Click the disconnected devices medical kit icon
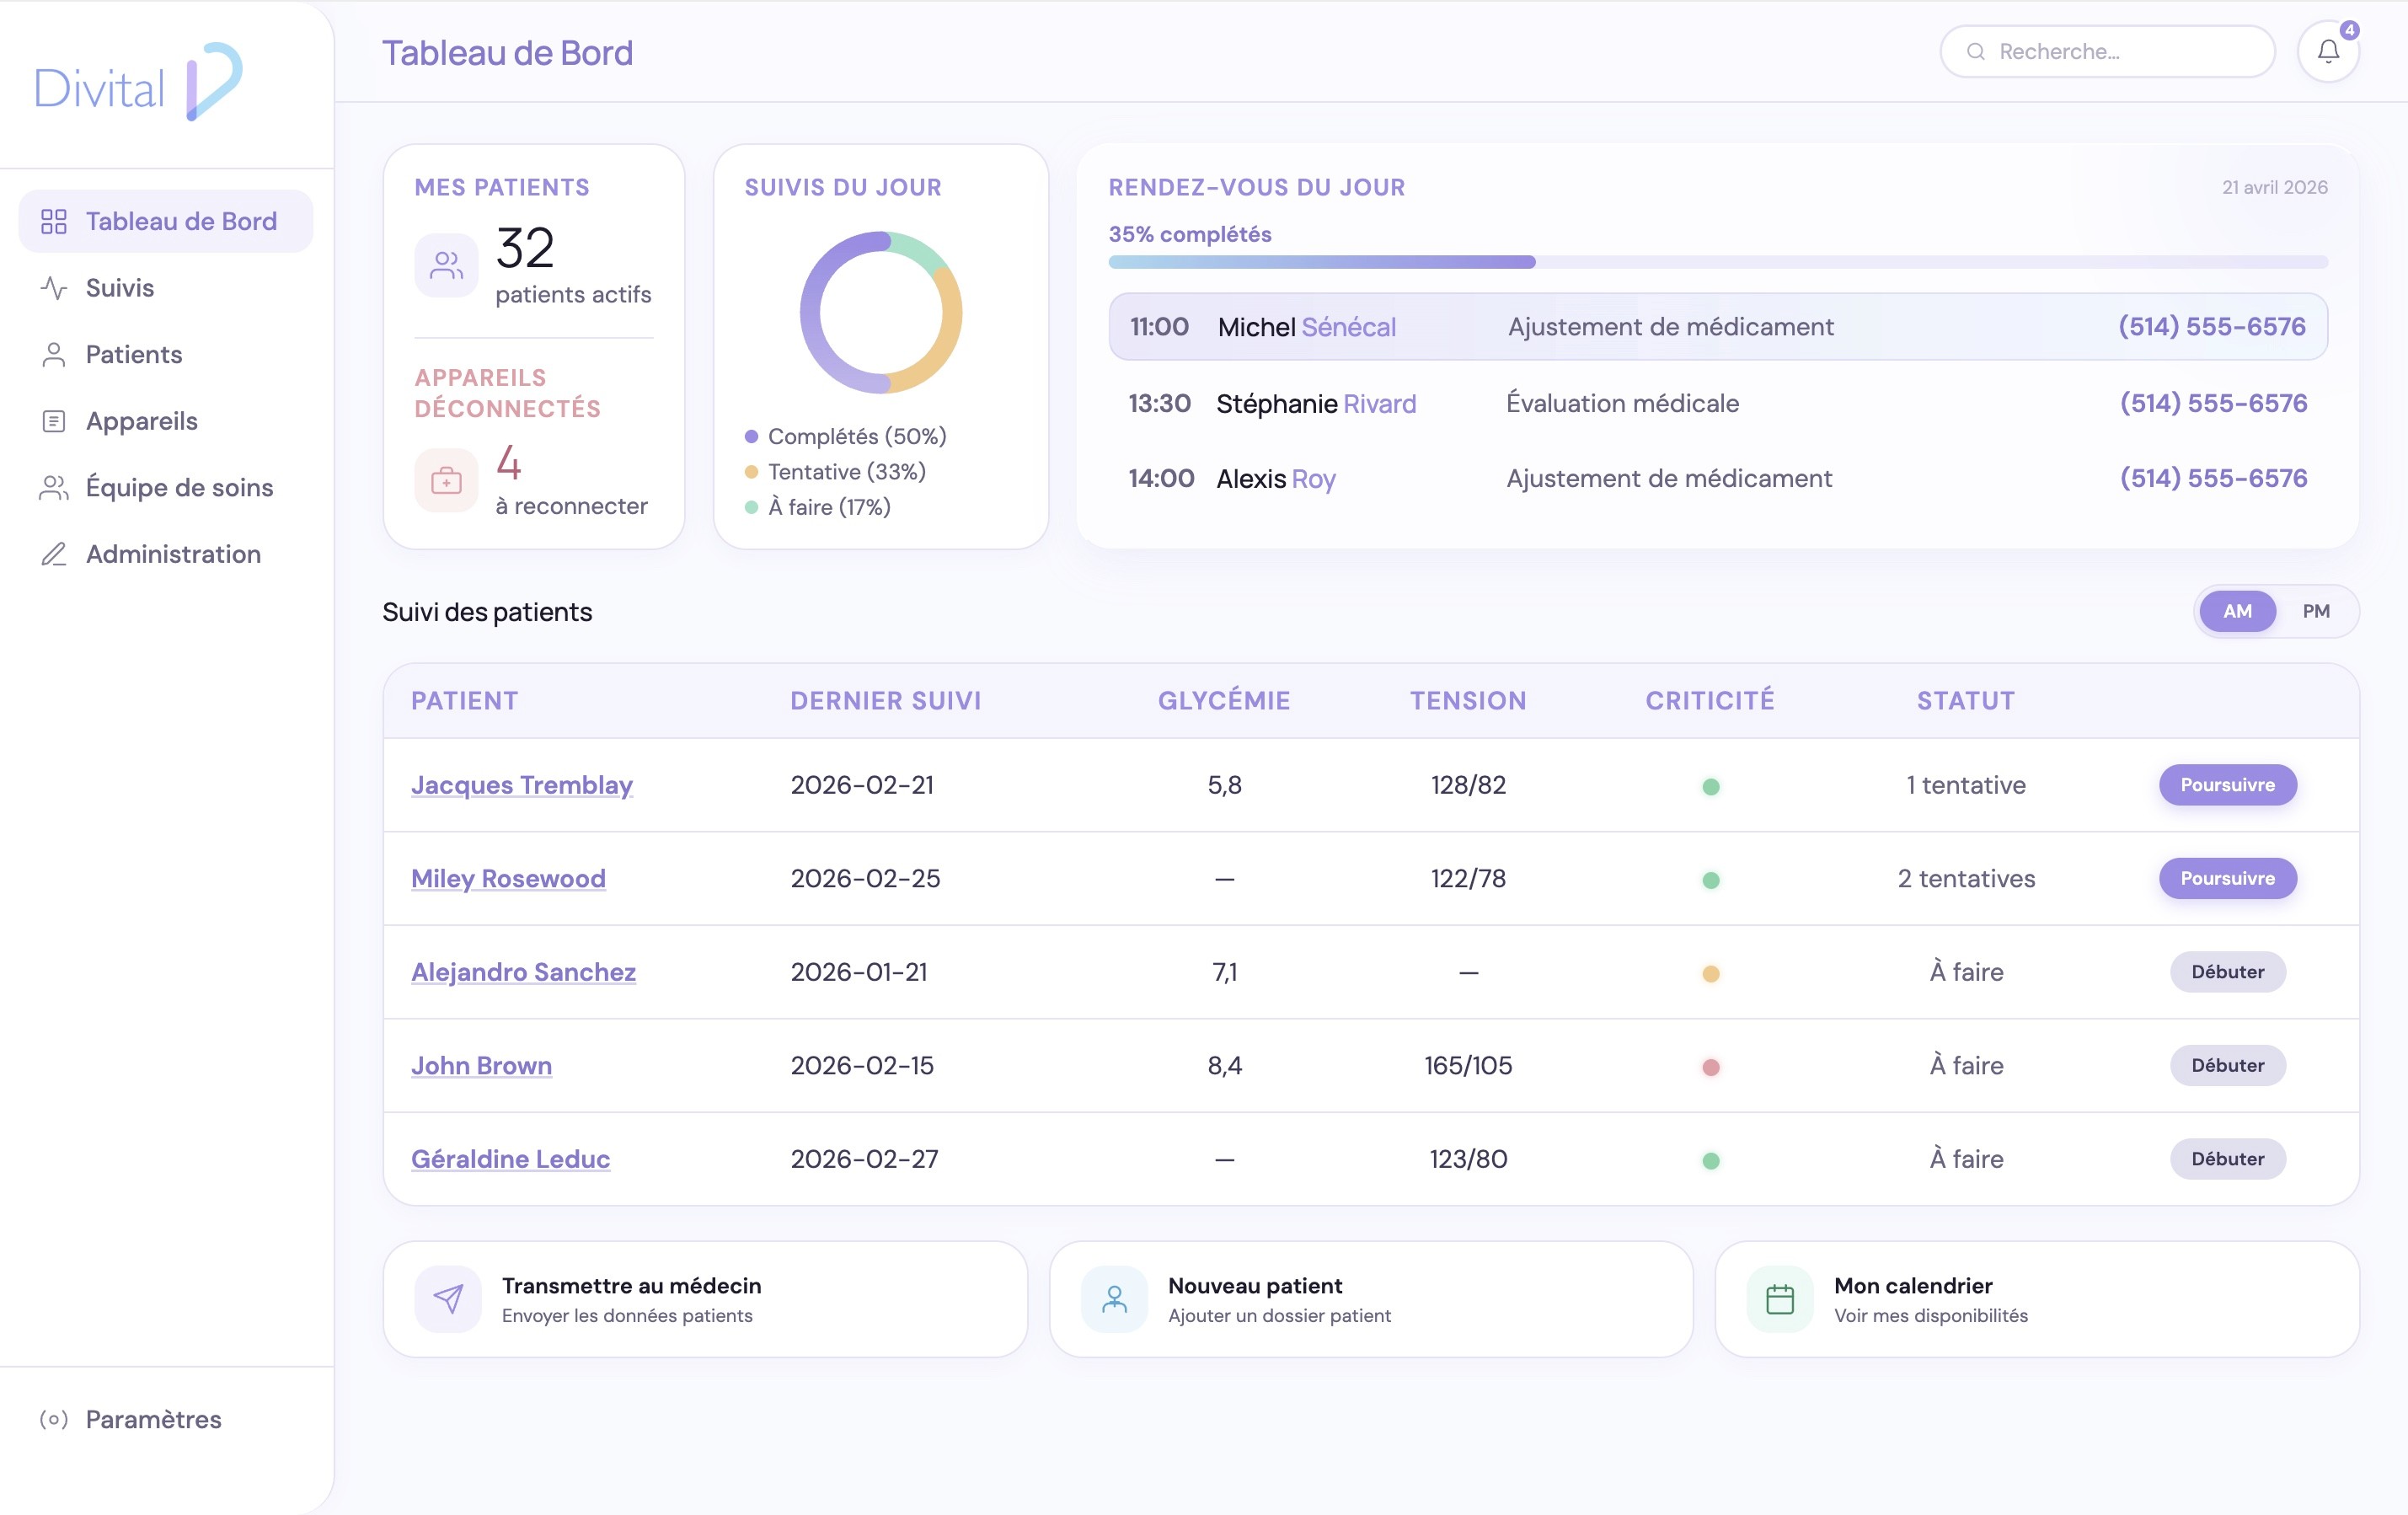2408x1515 pixels. [x=446, y=481]
